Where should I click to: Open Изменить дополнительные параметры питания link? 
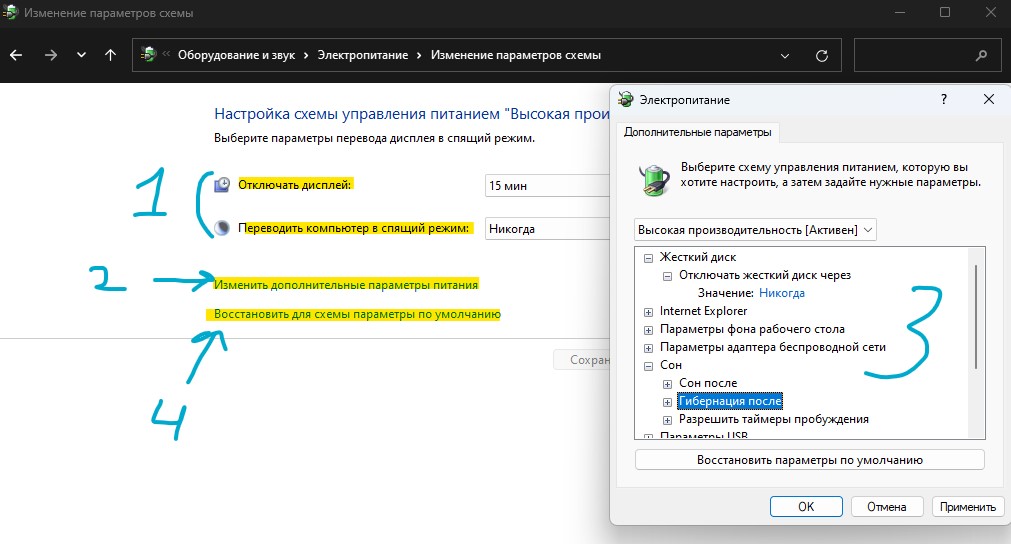point(346,285)
